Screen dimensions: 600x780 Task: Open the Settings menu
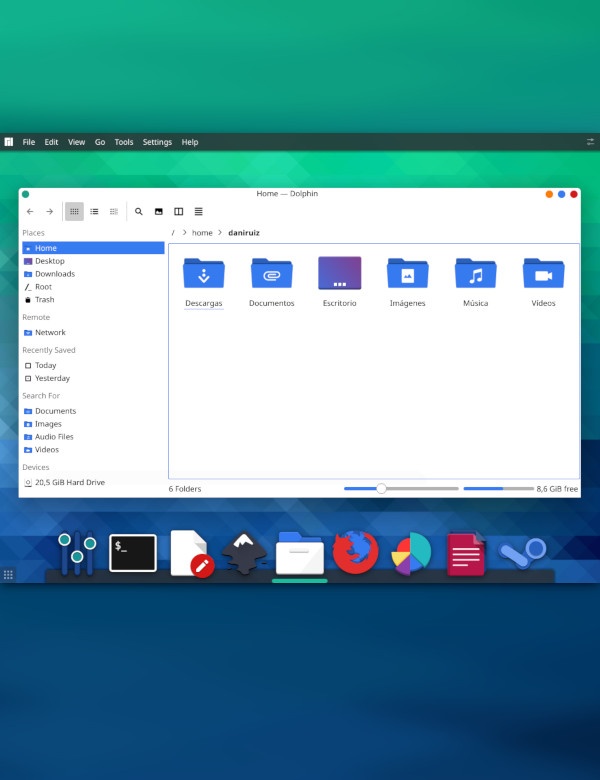(157, 142)
